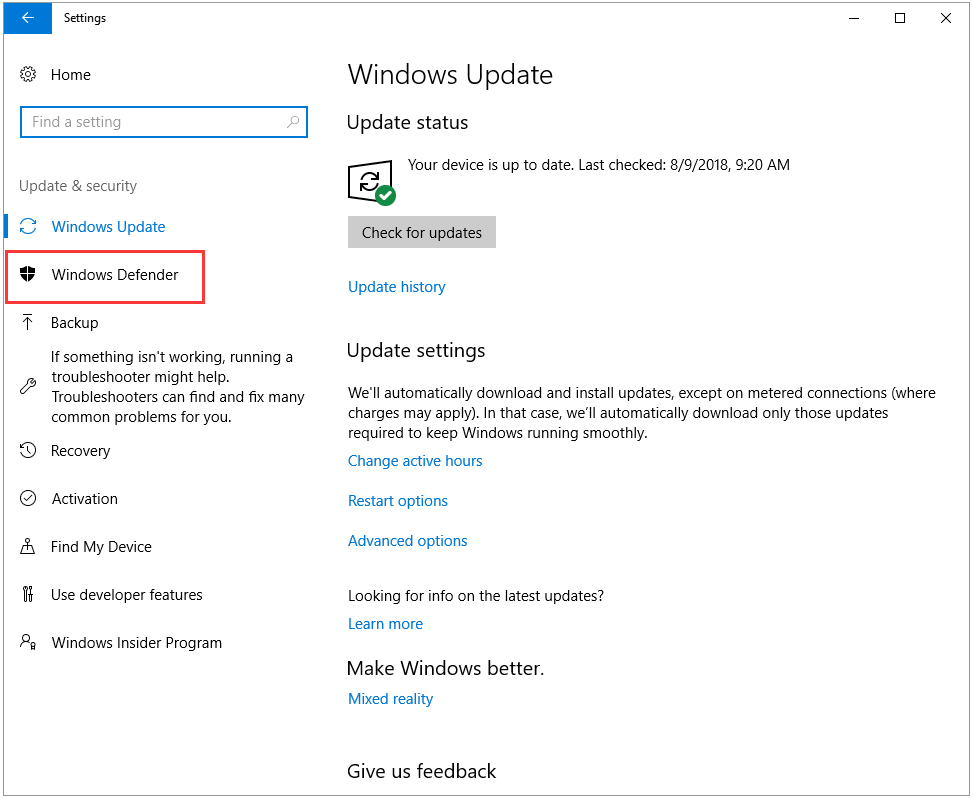
Task: Open Windows Insider Program settings
Action: [x=137, y=643]
